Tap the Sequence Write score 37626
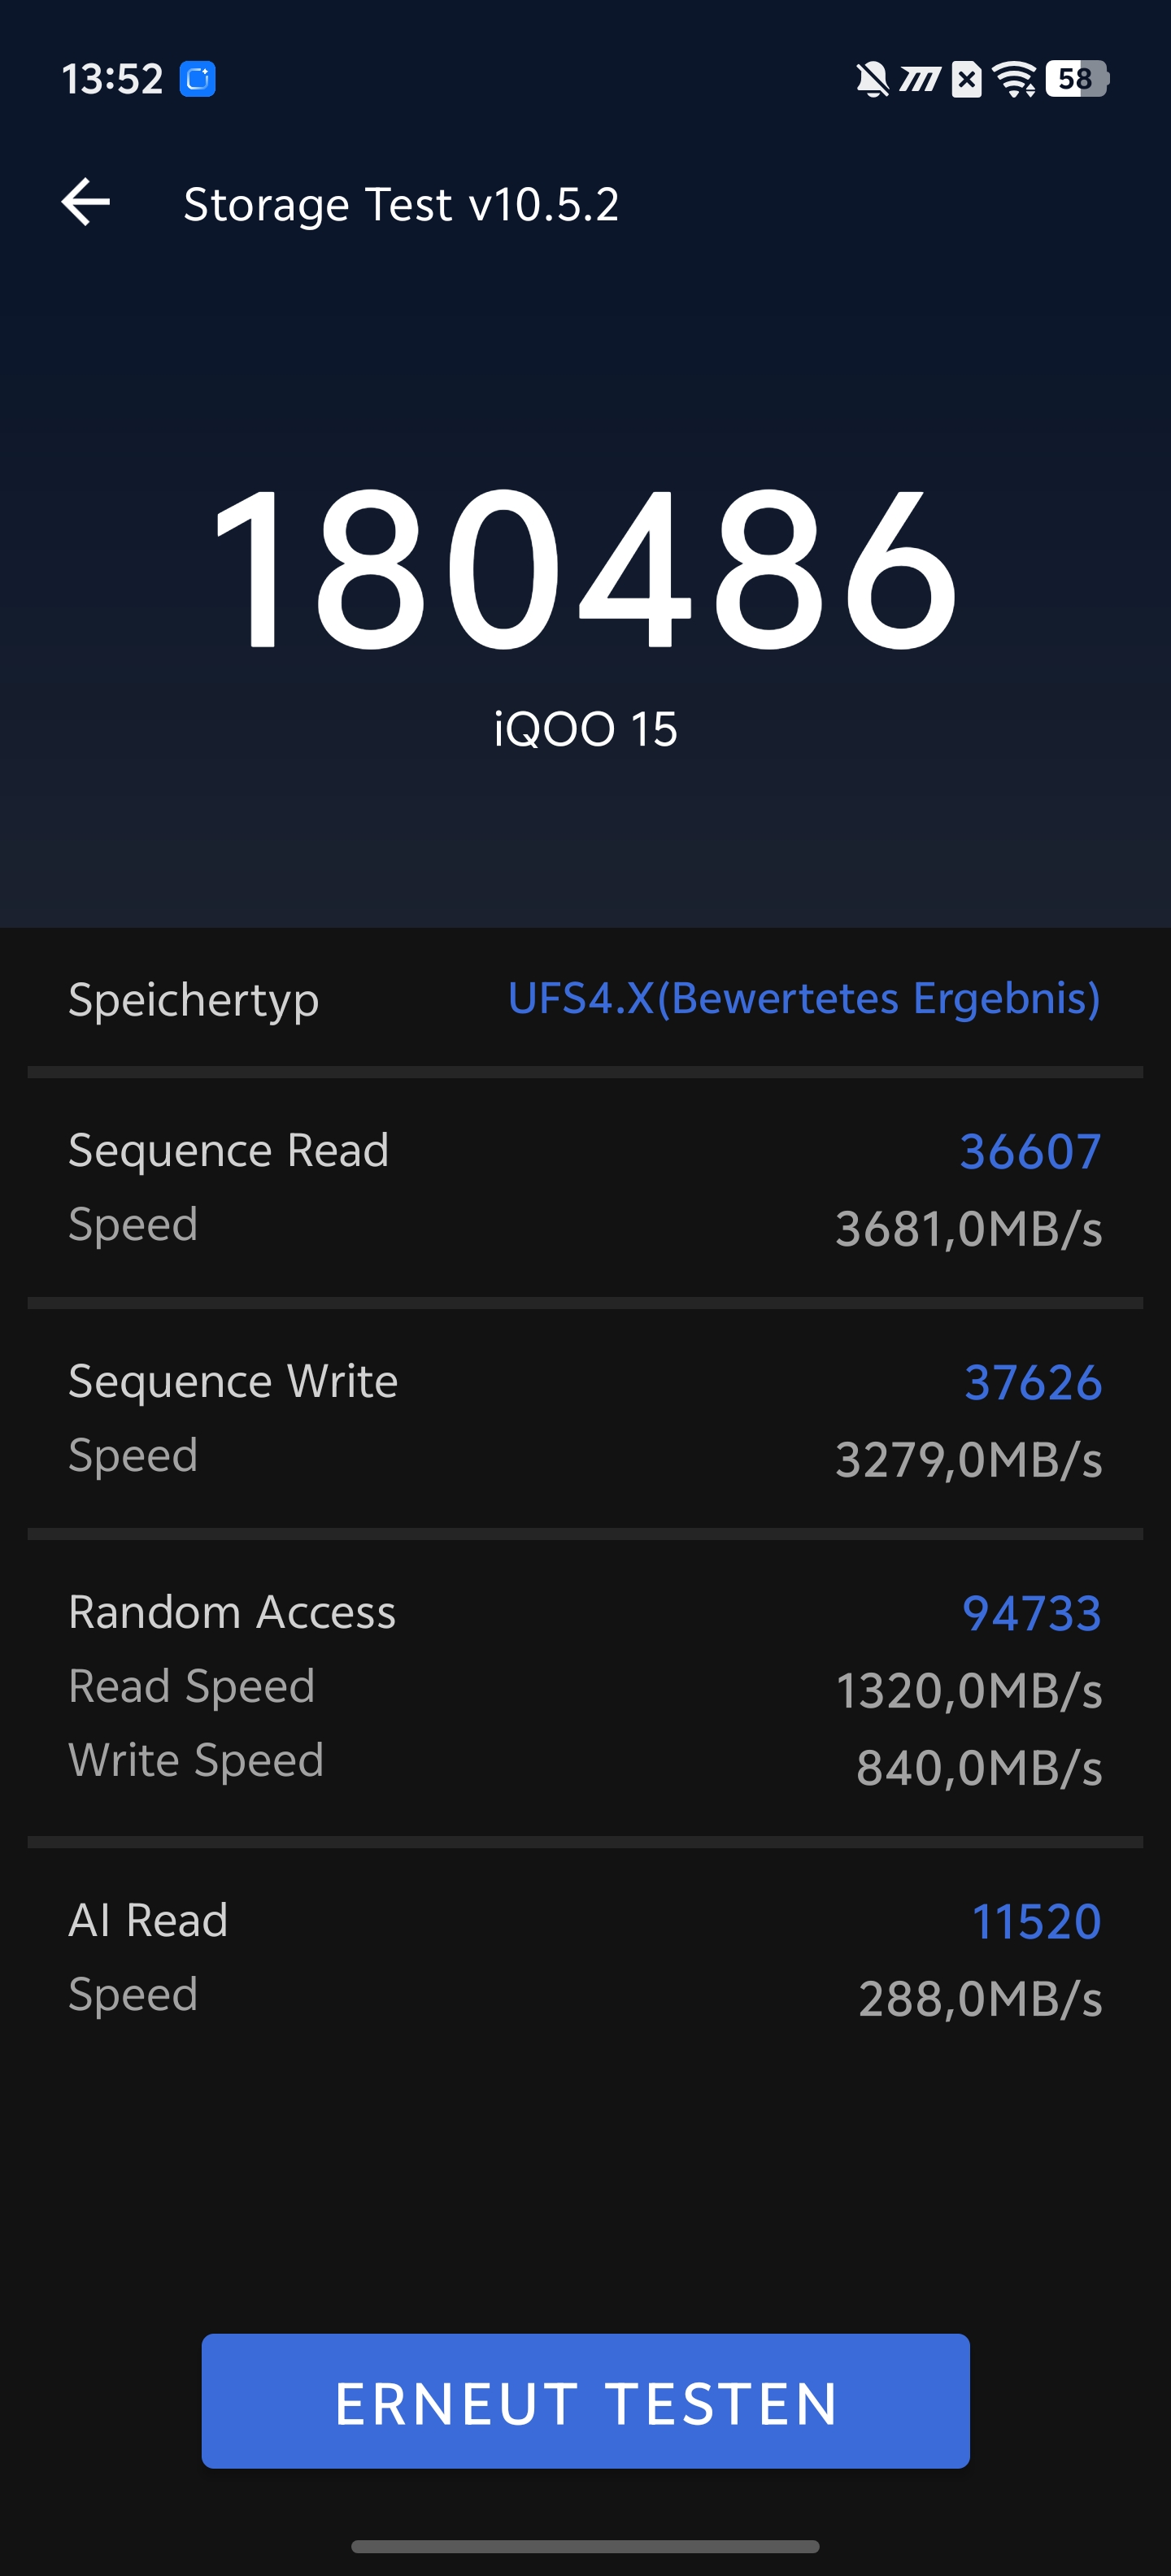The image size is (1171, 2576). [x=1032, y=1383]
